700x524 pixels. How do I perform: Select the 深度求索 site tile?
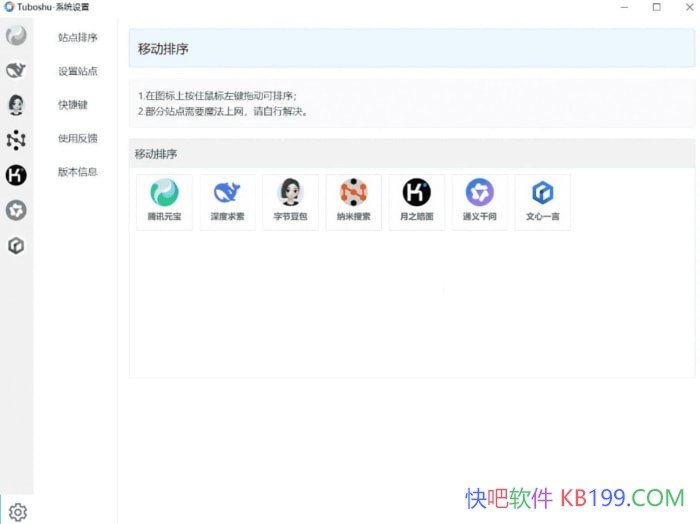coord(227,201)
